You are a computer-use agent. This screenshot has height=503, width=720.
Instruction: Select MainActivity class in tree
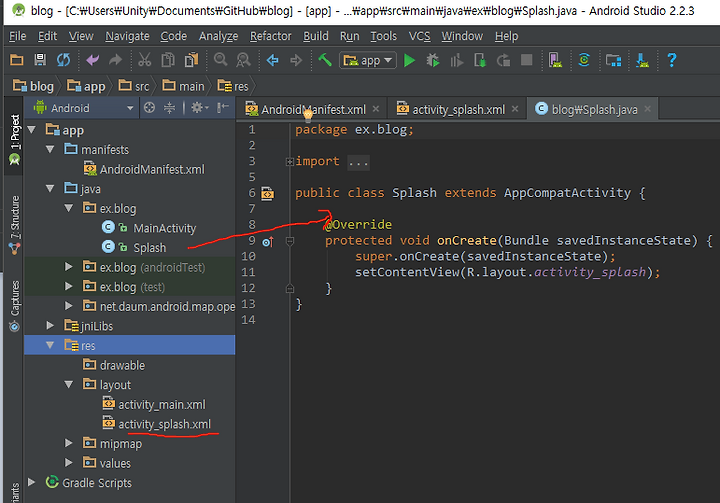coord(164,228)
